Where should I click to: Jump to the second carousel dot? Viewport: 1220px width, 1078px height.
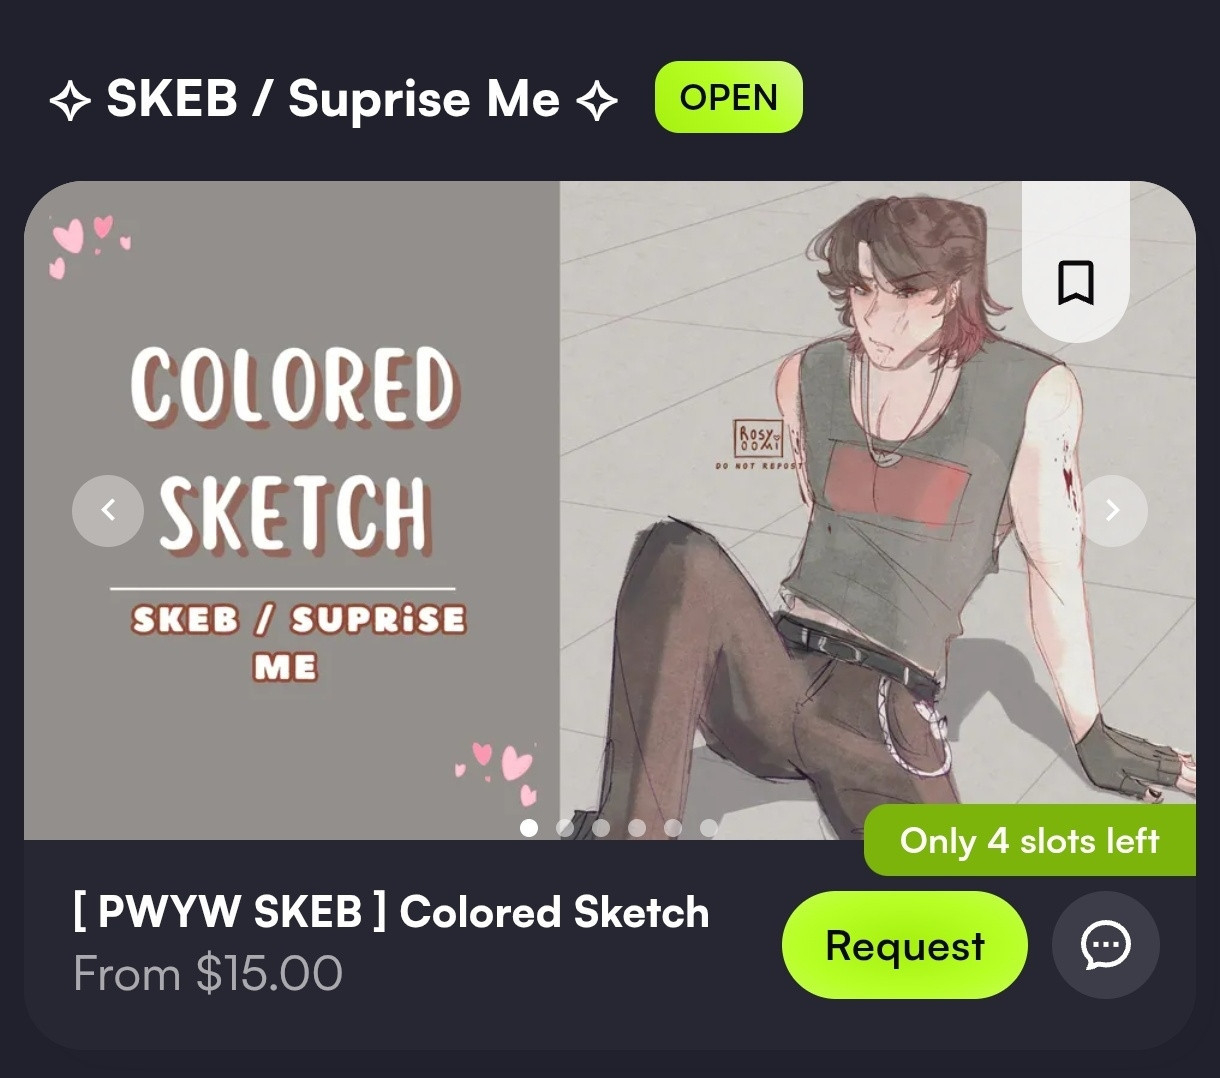(x=565, y=827)
